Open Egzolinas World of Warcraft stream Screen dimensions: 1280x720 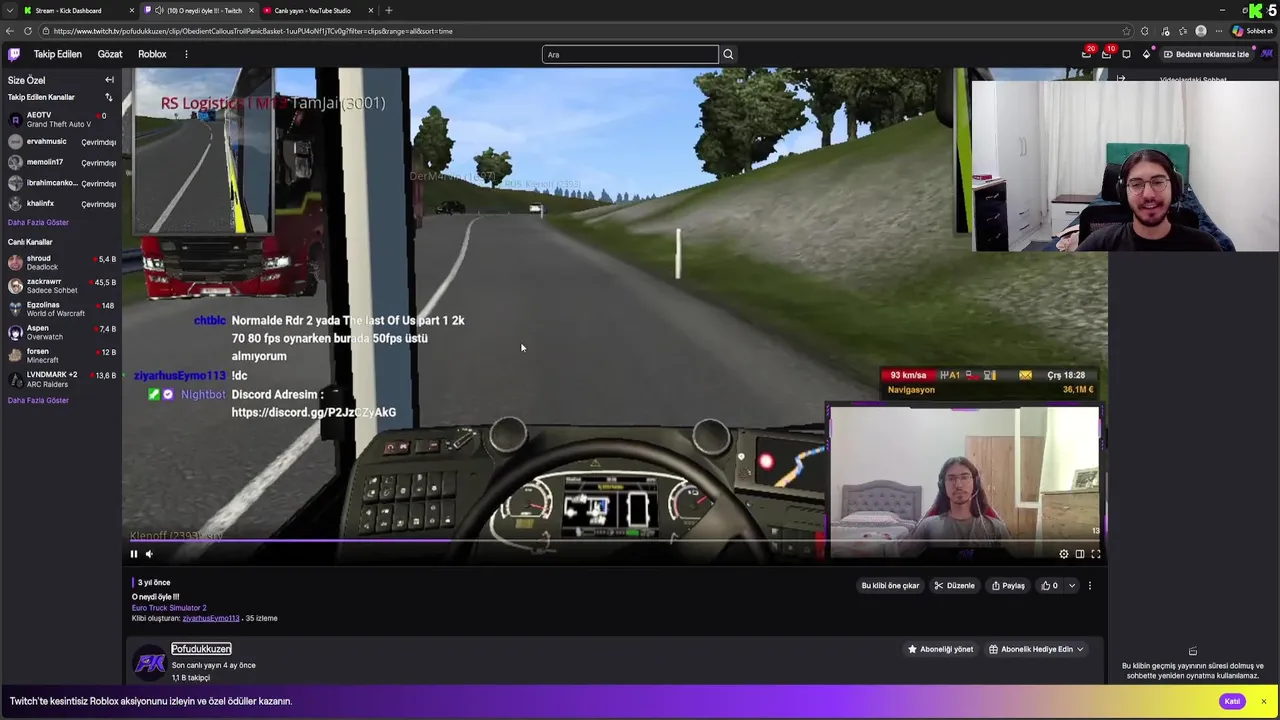tap(61, 309)
